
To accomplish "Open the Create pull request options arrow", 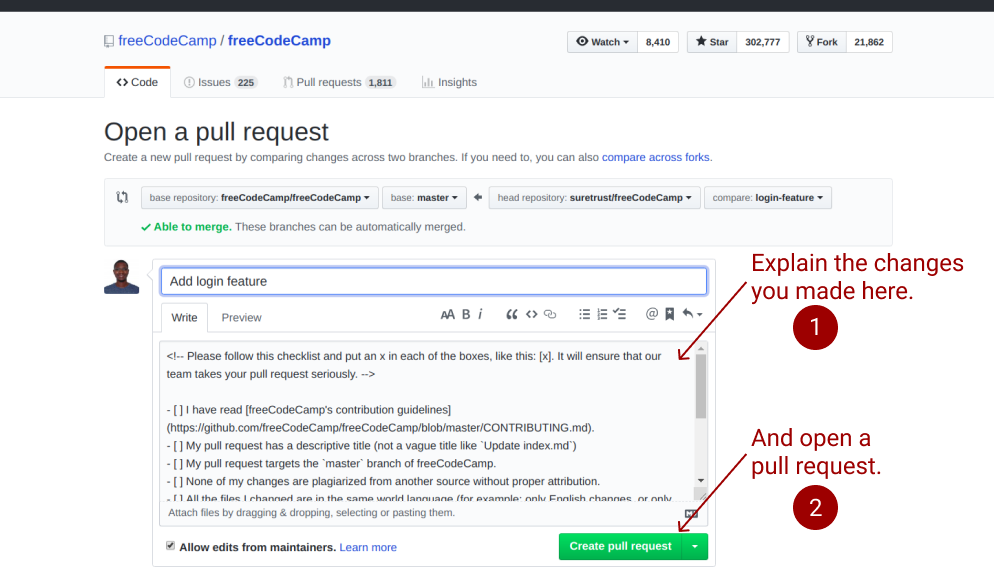I will click(x=695, y=546).
